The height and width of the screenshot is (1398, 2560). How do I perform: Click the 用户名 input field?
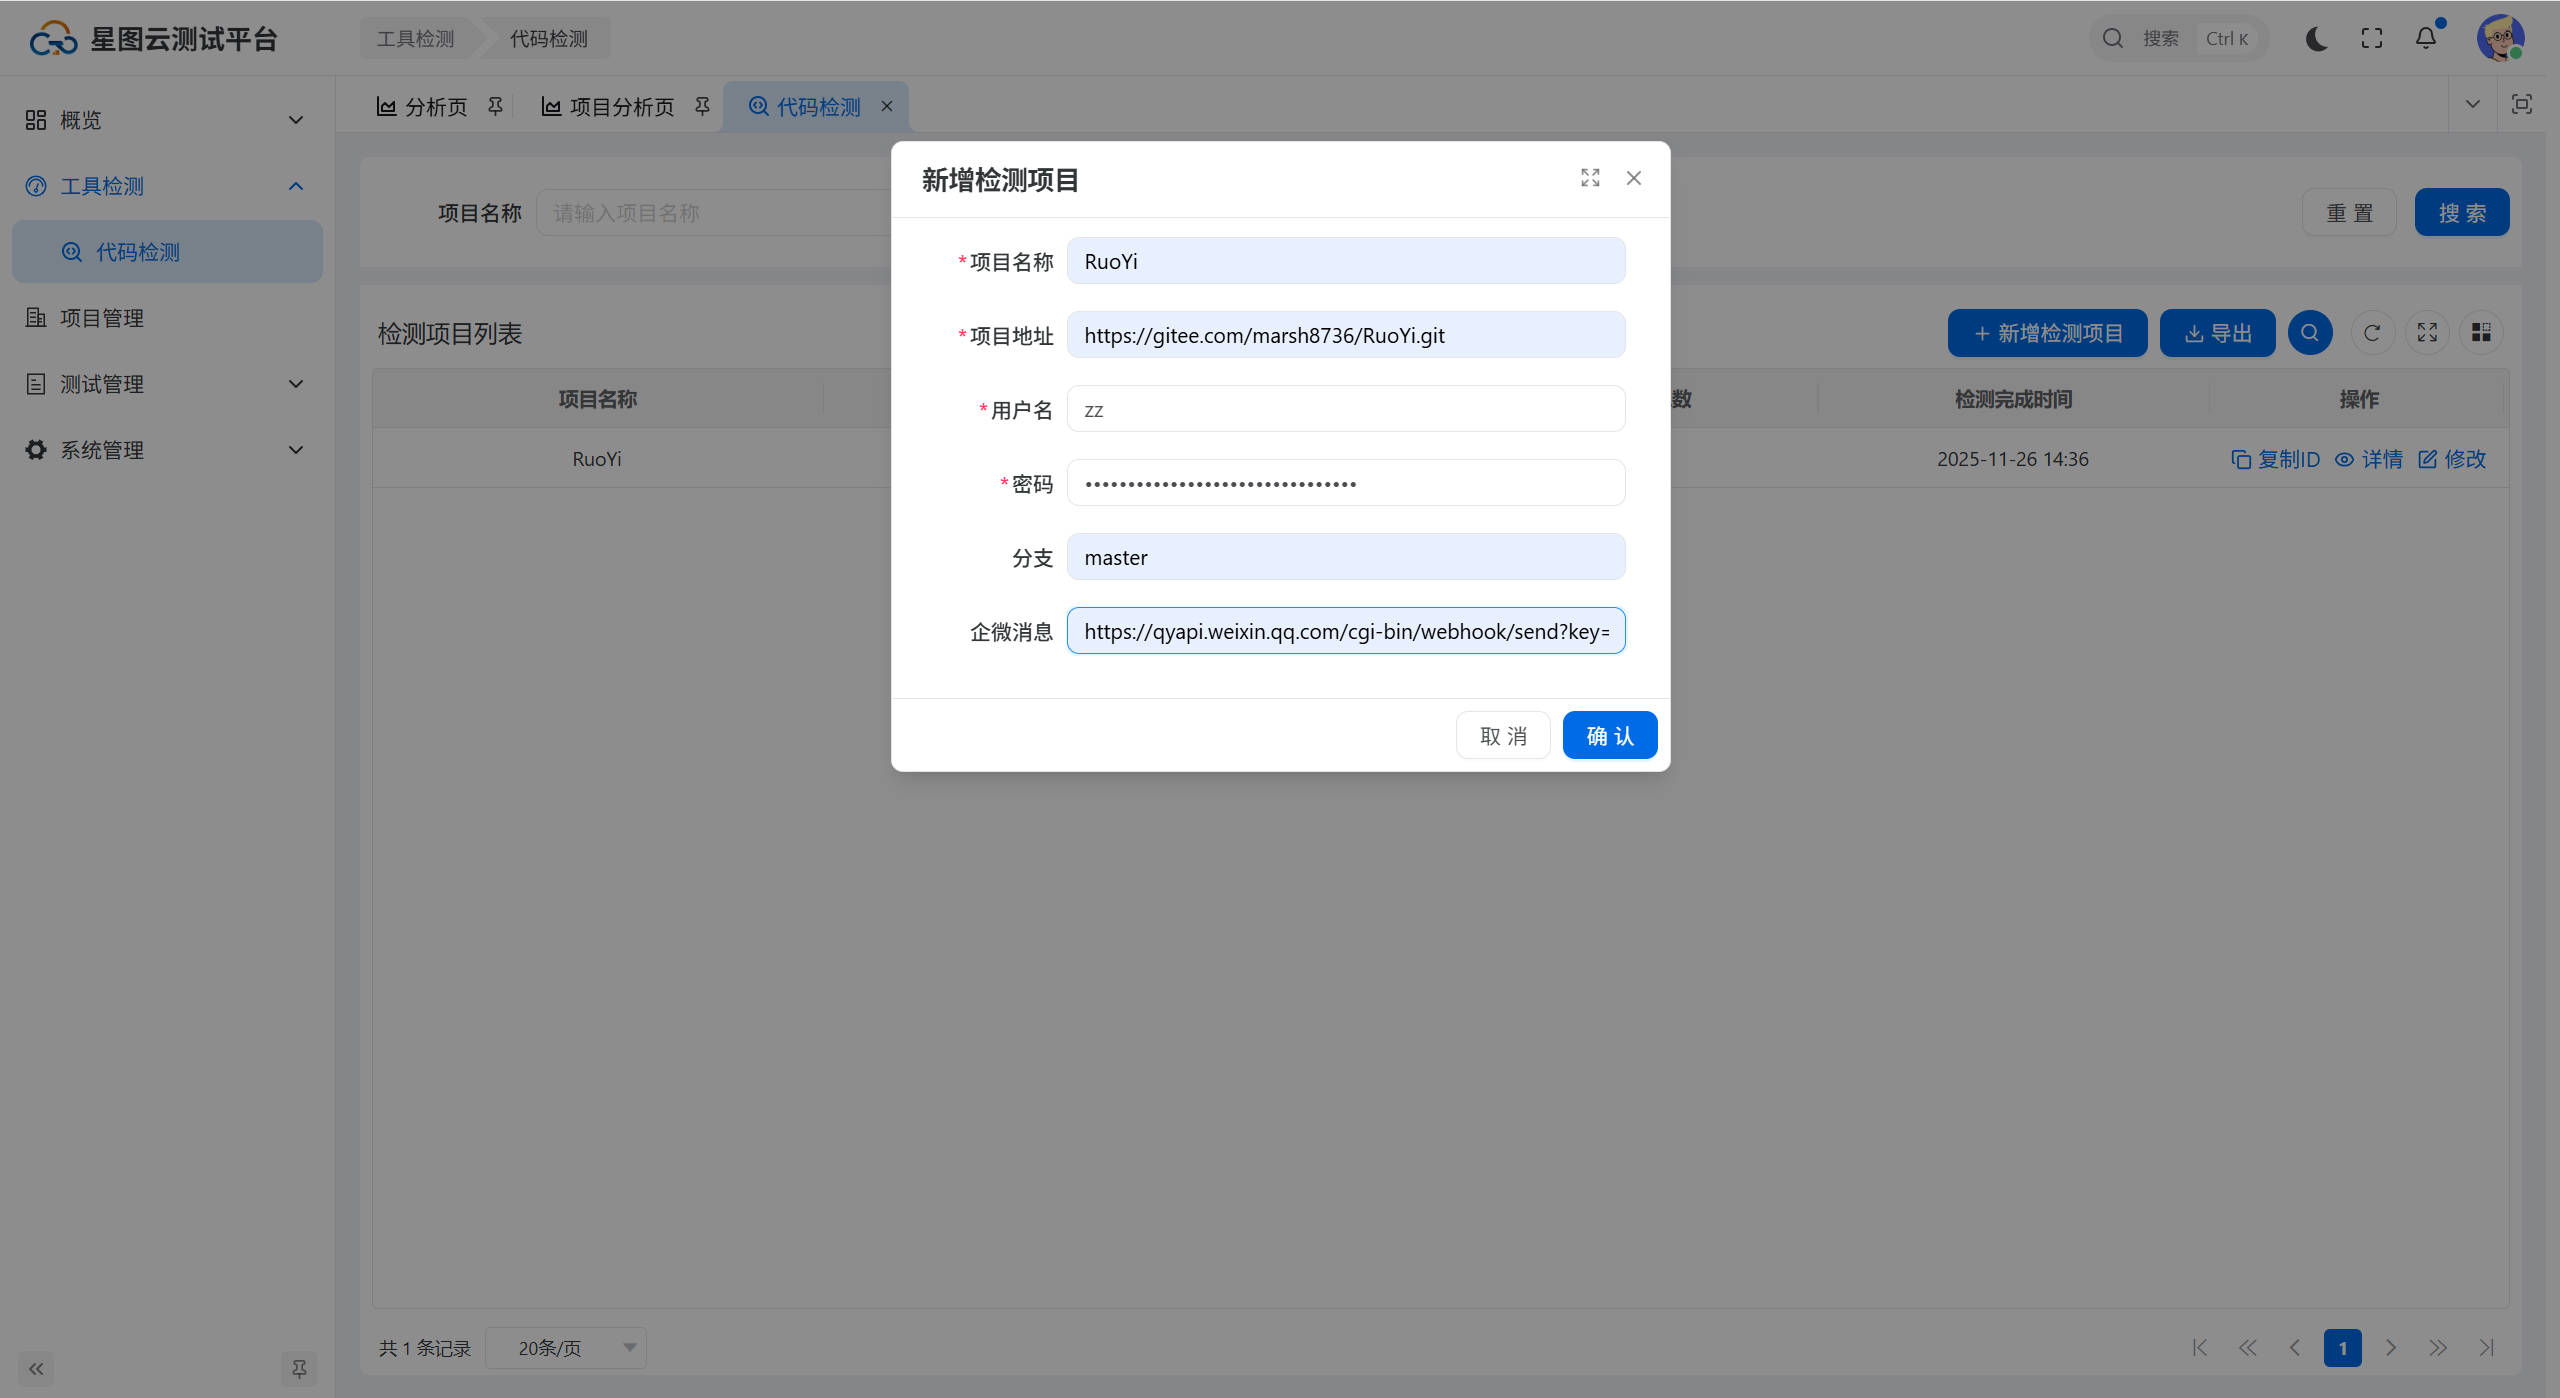1345,410
